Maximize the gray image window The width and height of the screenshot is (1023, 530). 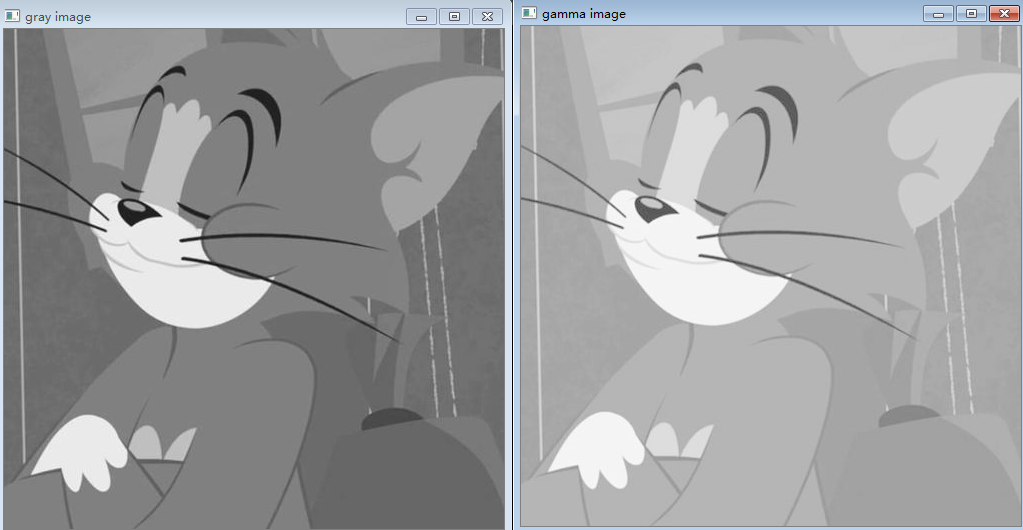click(454, 16)
